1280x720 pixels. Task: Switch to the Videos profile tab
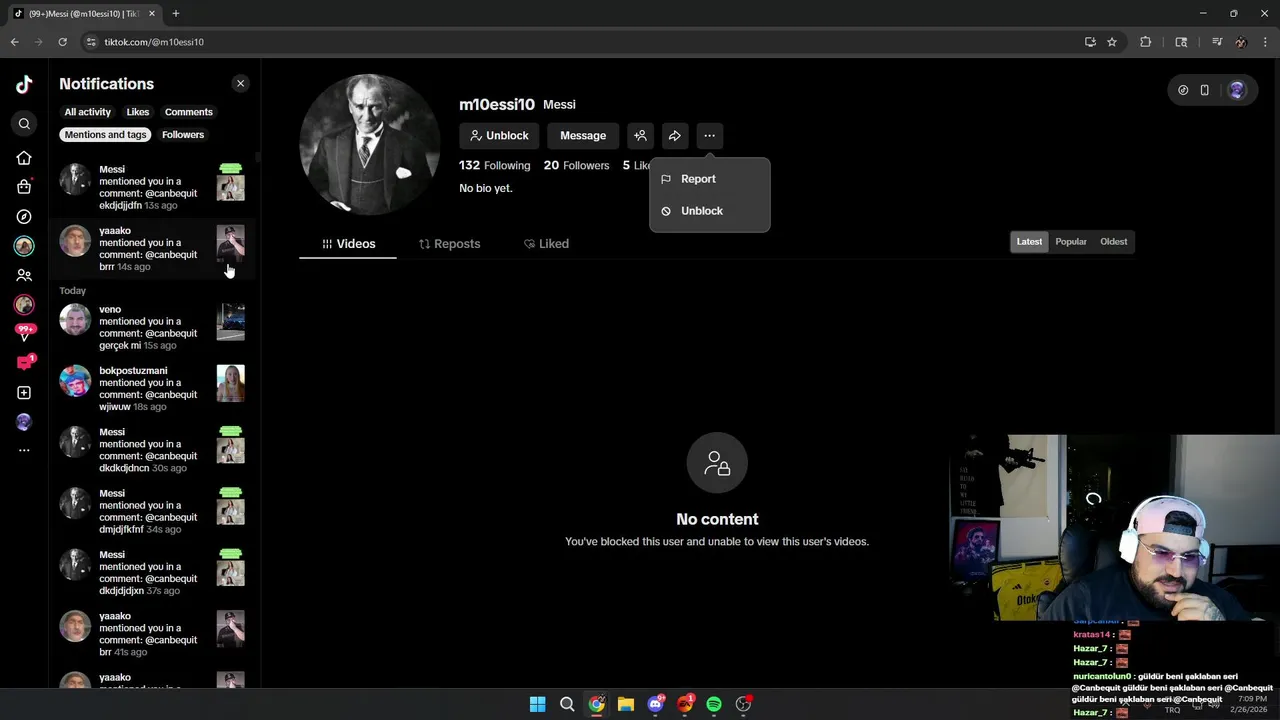tap(348, 244)
